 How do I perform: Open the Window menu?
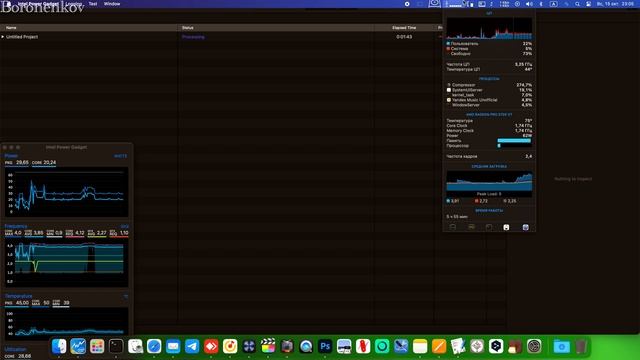(x=112, y=4)
